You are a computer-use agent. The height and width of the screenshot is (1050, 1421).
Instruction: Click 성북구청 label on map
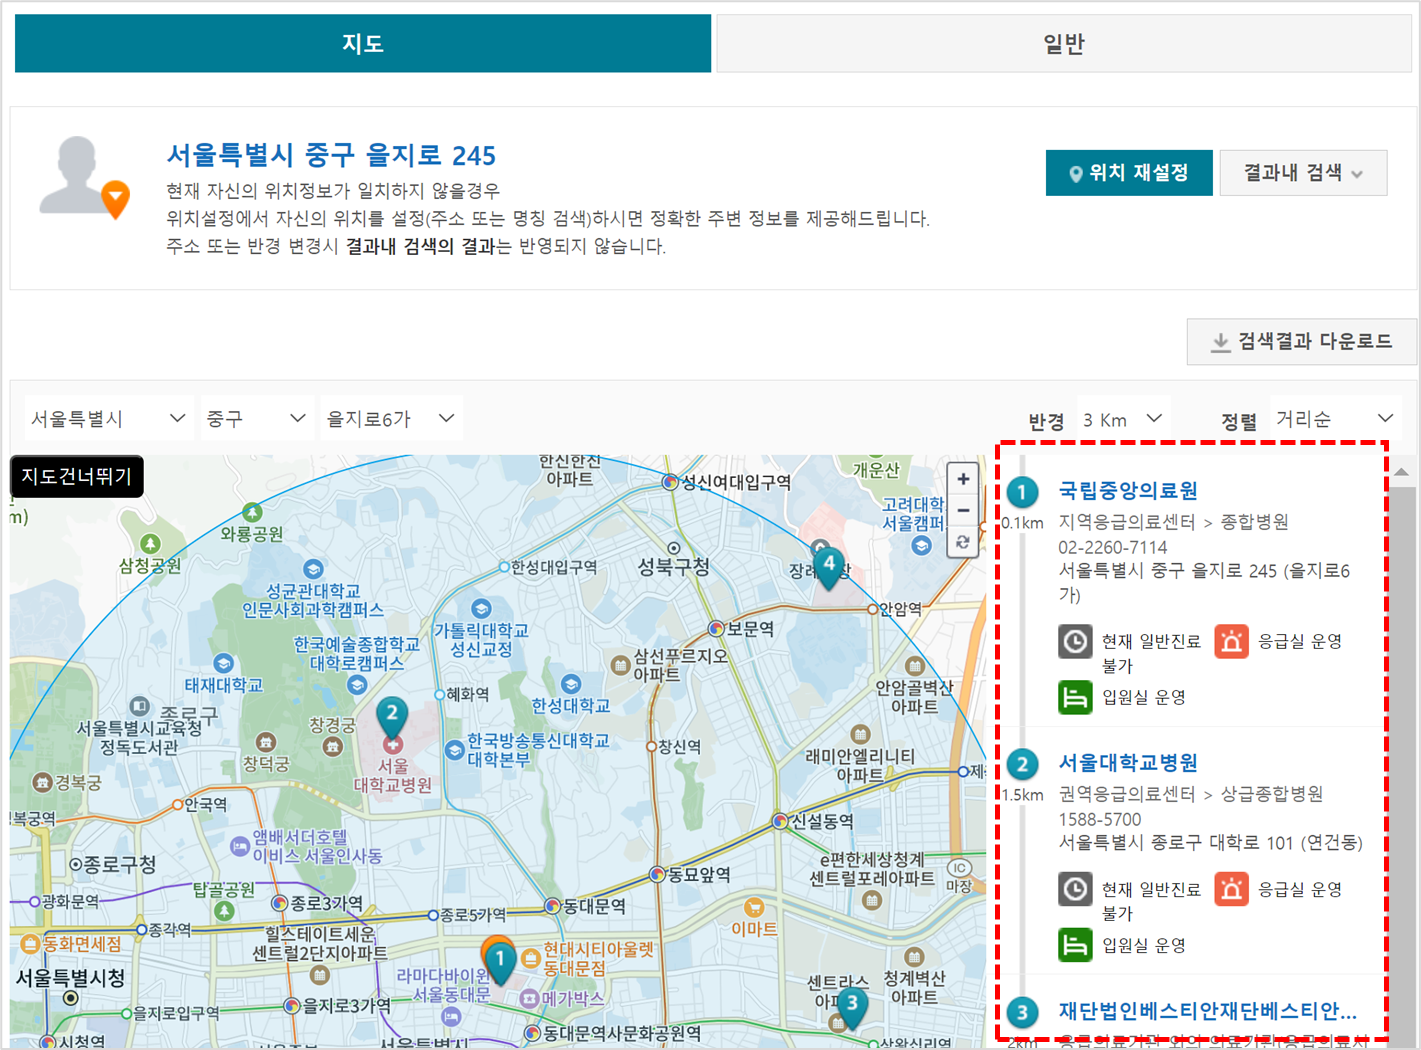[674, 567]
